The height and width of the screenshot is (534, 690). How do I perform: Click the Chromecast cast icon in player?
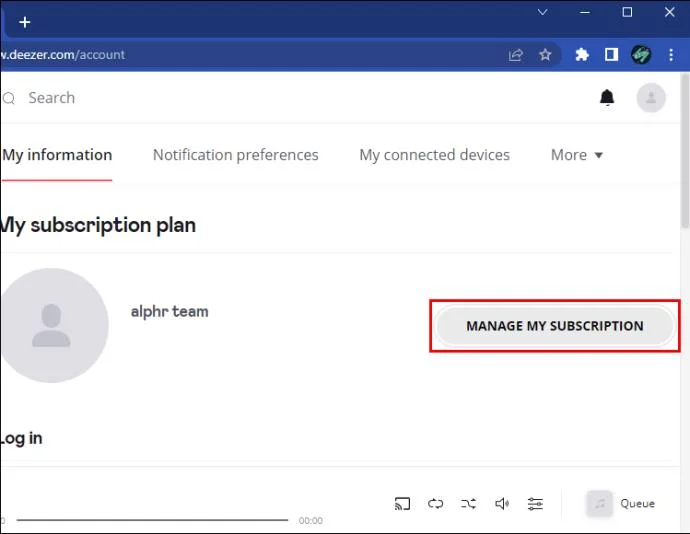(402, 504)
